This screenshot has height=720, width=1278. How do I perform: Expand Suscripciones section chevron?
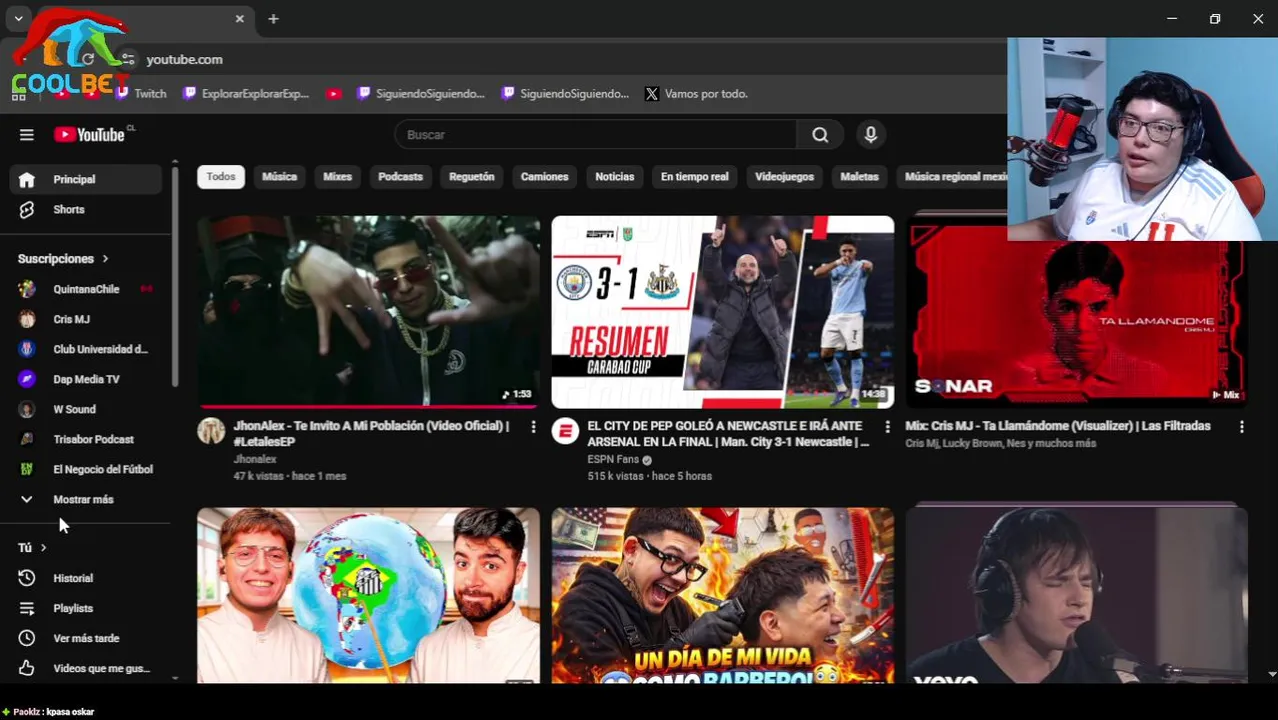click(105, 259)
